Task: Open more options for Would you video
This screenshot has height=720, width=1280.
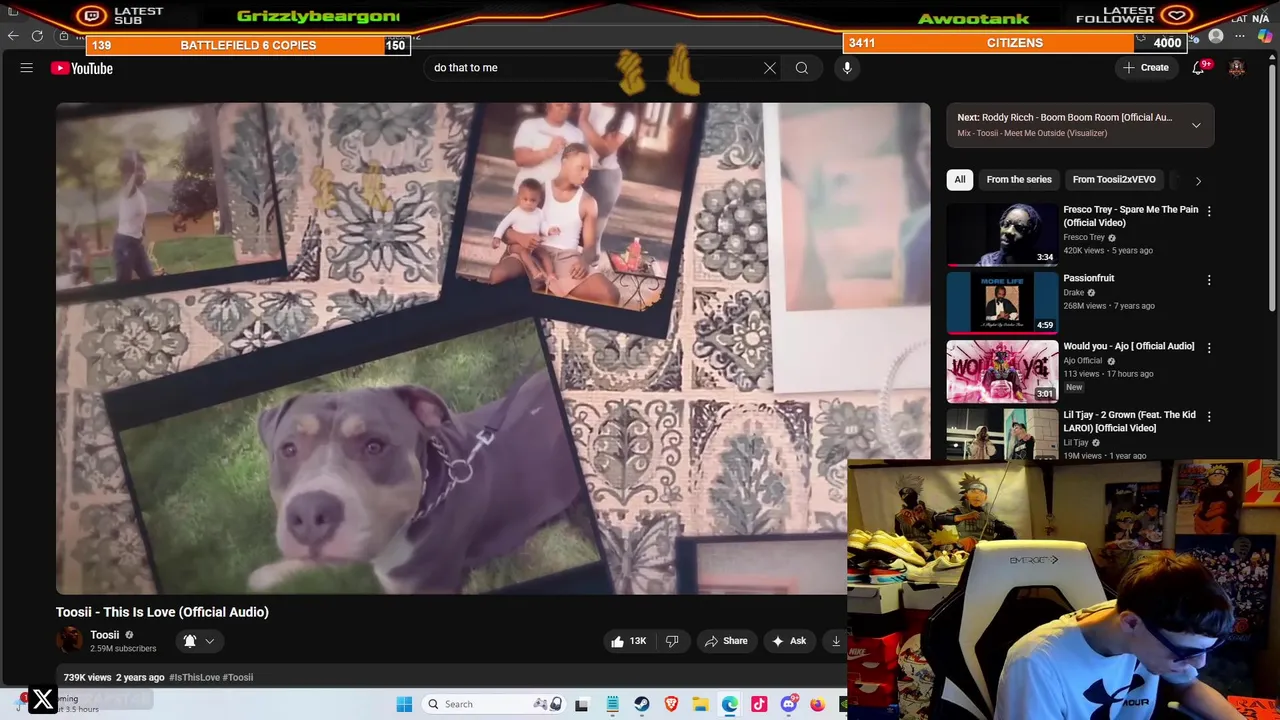Action: pyautogui.click(x=1209, y=348)
